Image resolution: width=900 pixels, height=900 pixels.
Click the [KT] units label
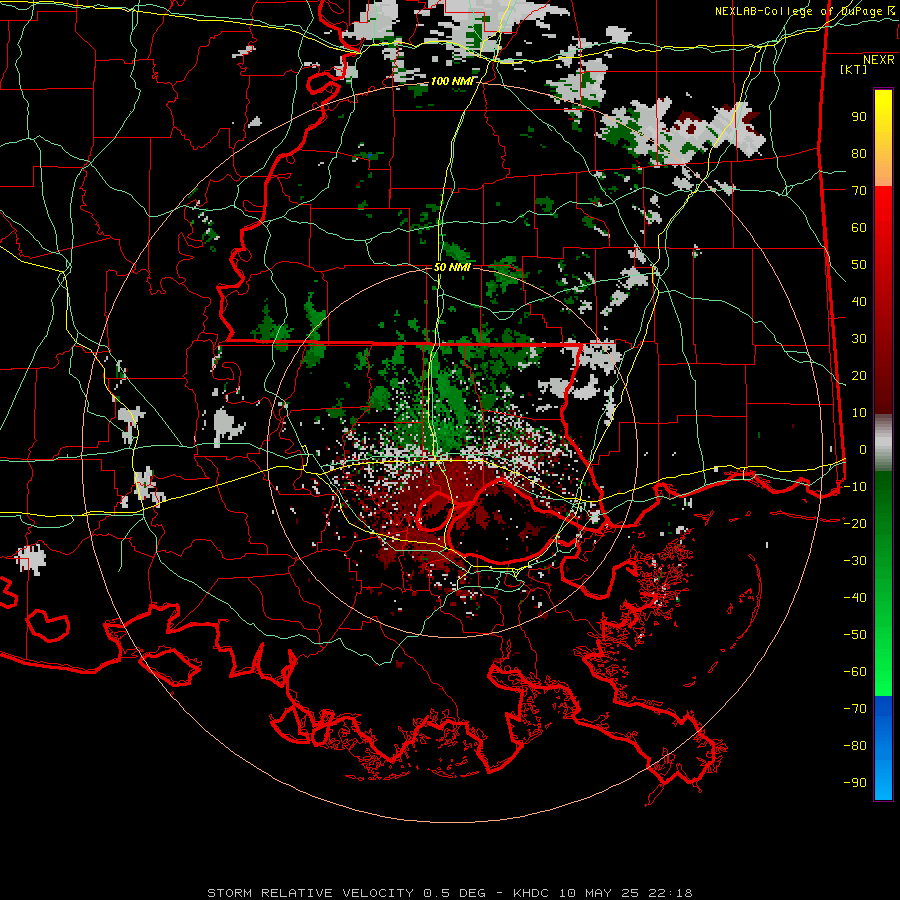pos(853,69)
